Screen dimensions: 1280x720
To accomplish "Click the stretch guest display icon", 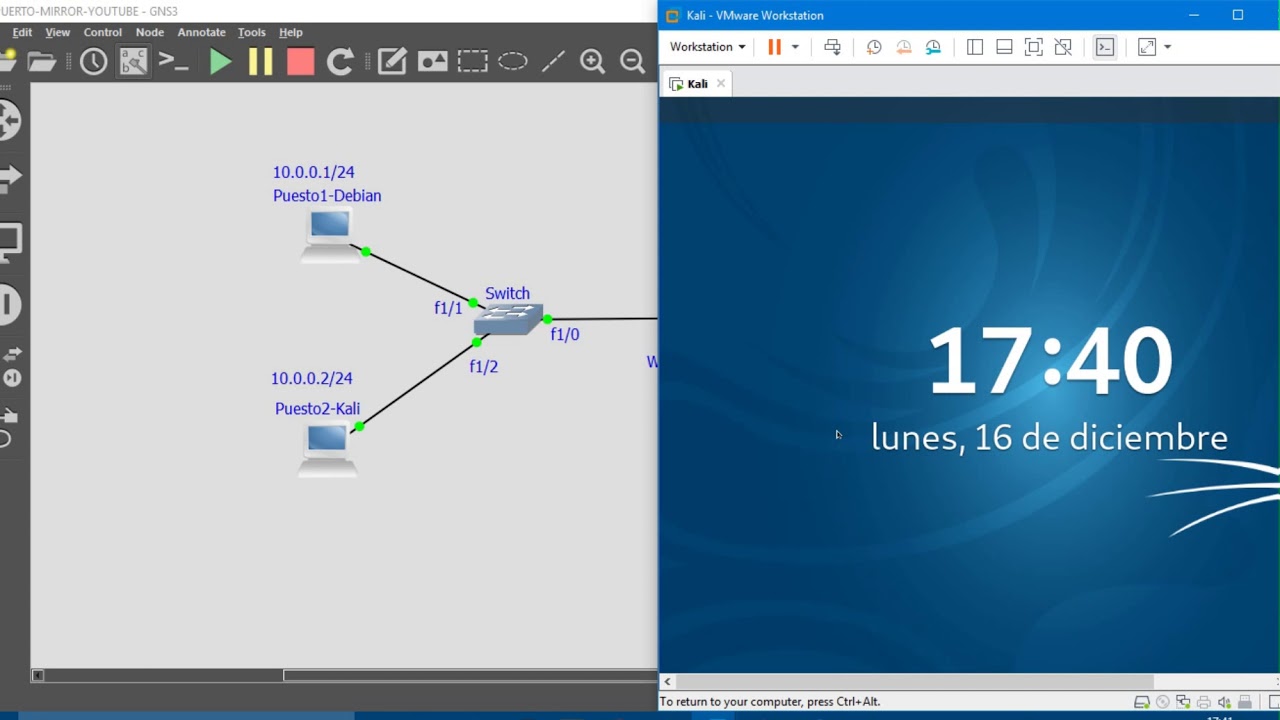I will (x=1147, y=47).
